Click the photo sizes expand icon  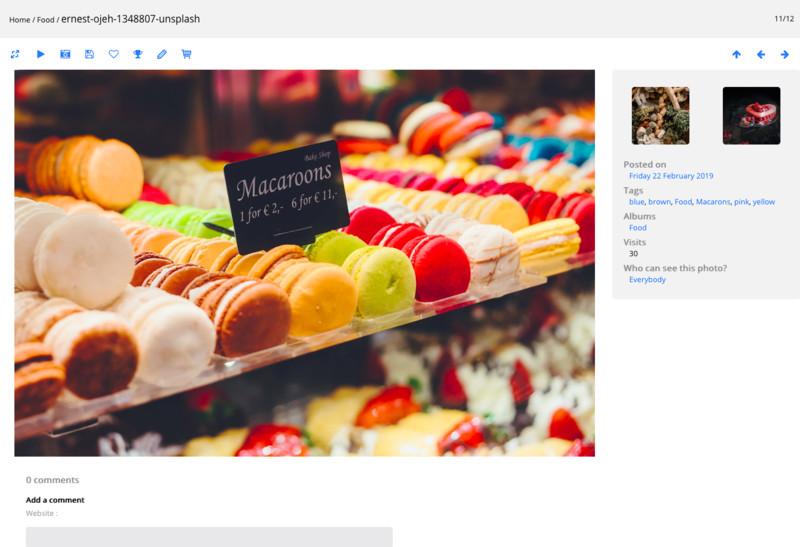point(15,54)
